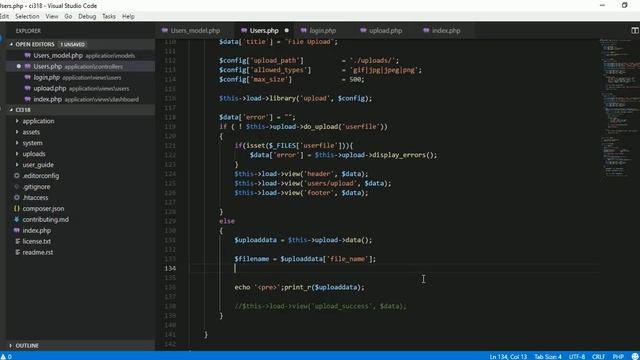
Task: Open license.txt file
Action: pos(37,242)
